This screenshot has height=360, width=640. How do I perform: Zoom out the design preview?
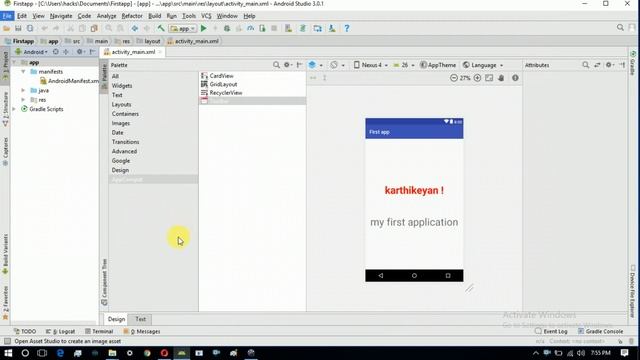(453, 78)
